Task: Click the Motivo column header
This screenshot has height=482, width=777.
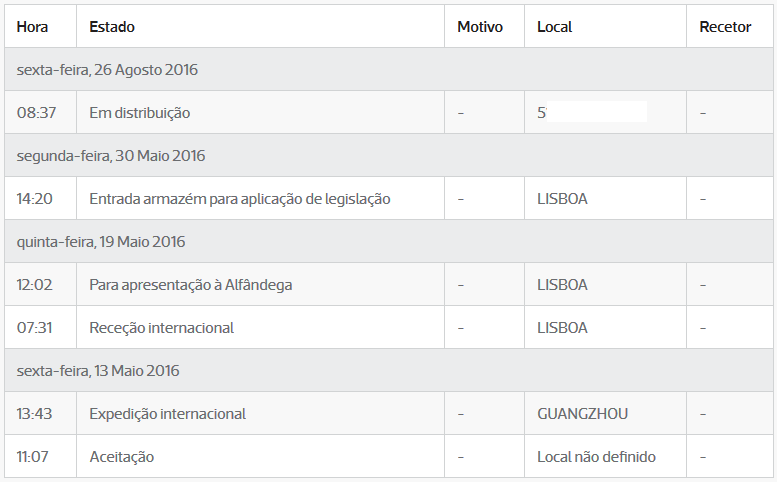Action: [480, 27]
